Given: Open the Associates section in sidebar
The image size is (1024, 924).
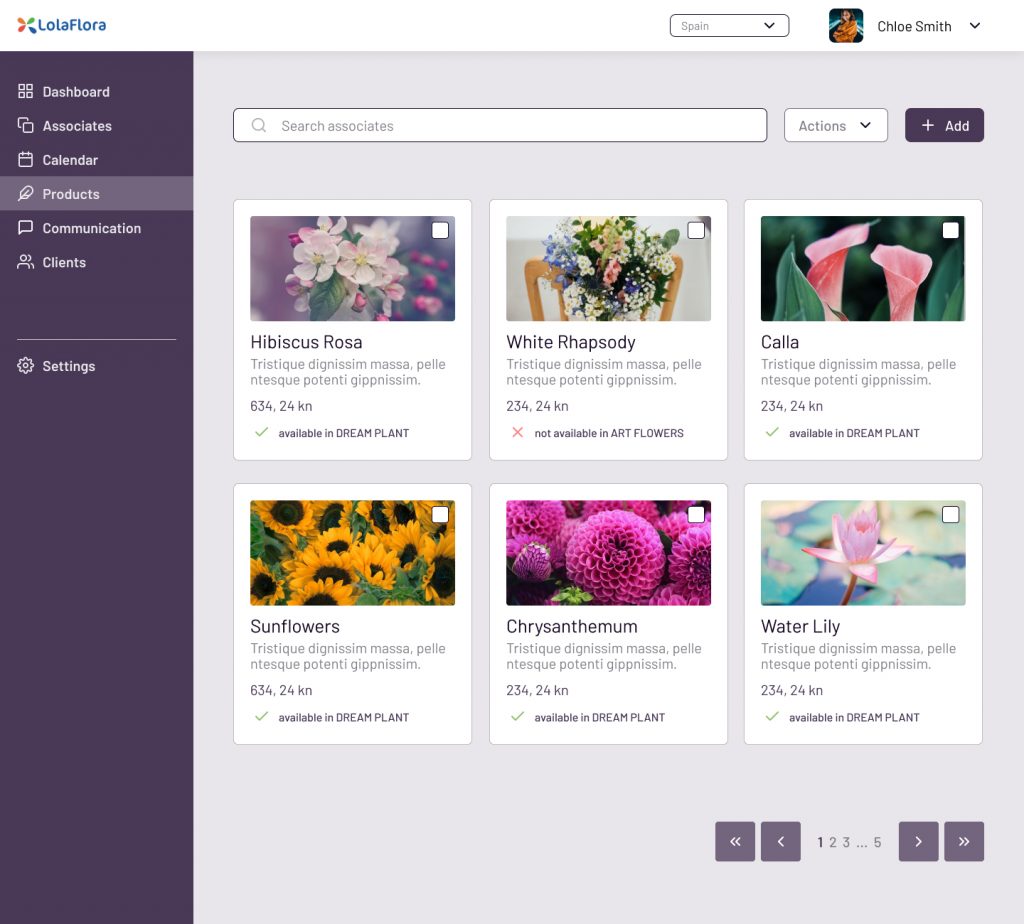Looking at the screenshot, I should click(x=77, y=126).
